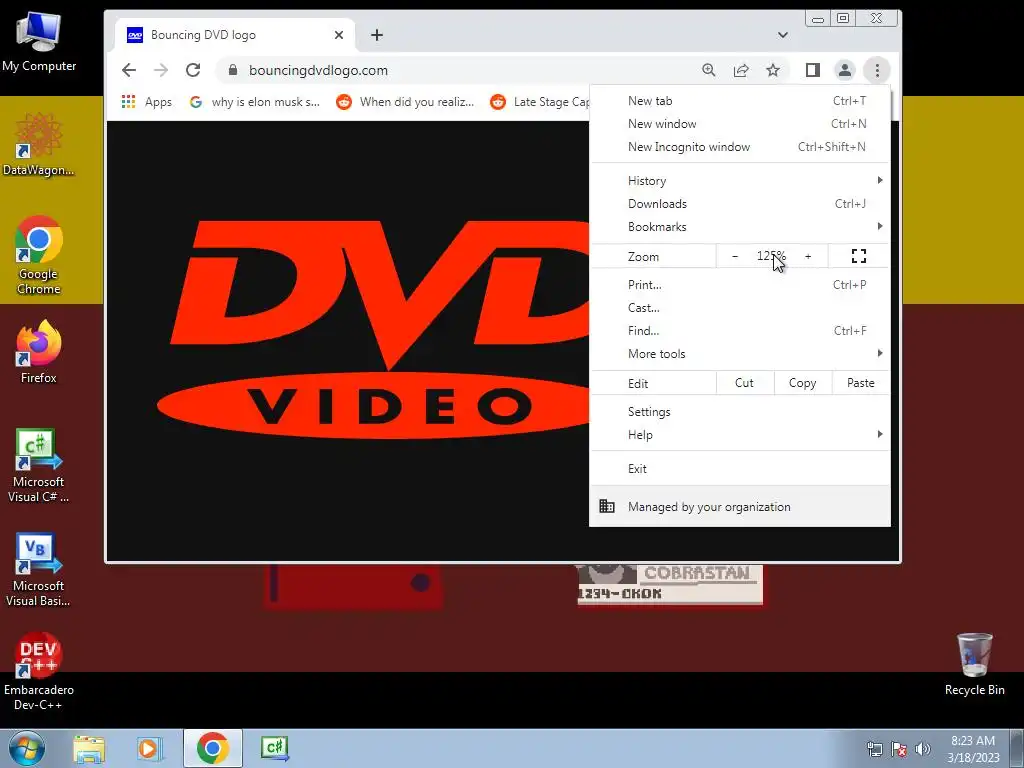Bookmark this page with the star icon

pos(773,70)
